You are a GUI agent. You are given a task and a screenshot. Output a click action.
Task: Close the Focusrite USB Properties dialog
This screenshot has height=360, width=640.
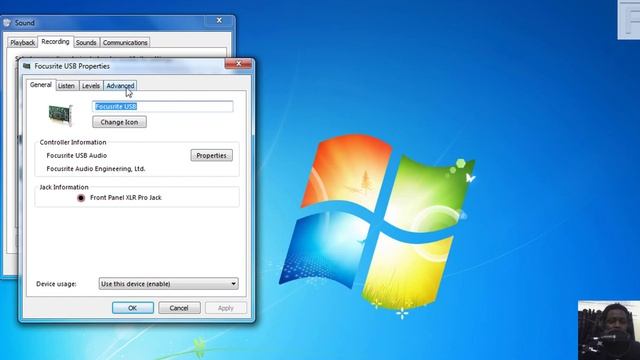click(x=238, y=64)
